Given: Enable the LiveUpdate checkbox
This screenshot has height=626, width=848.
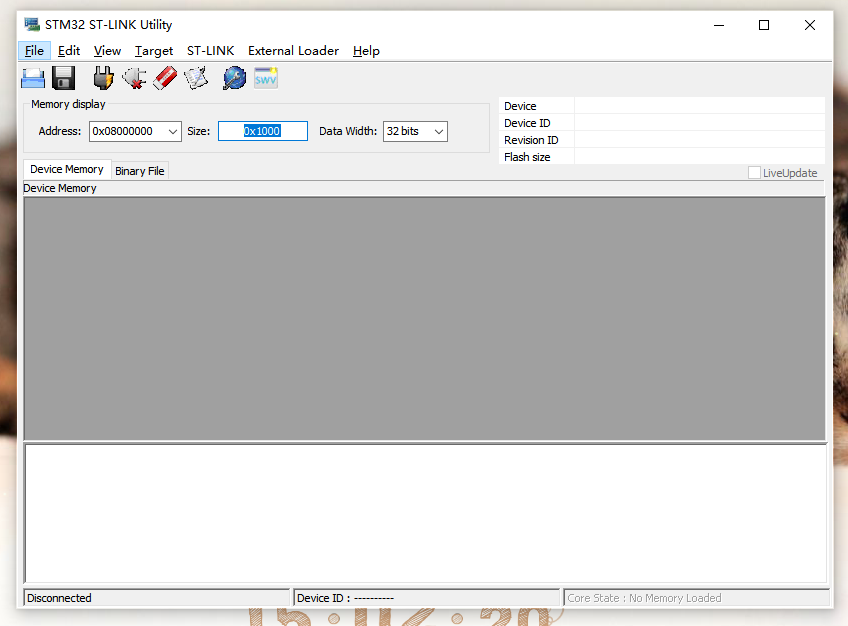Looking at the screenshot, I should click(753, 172).
